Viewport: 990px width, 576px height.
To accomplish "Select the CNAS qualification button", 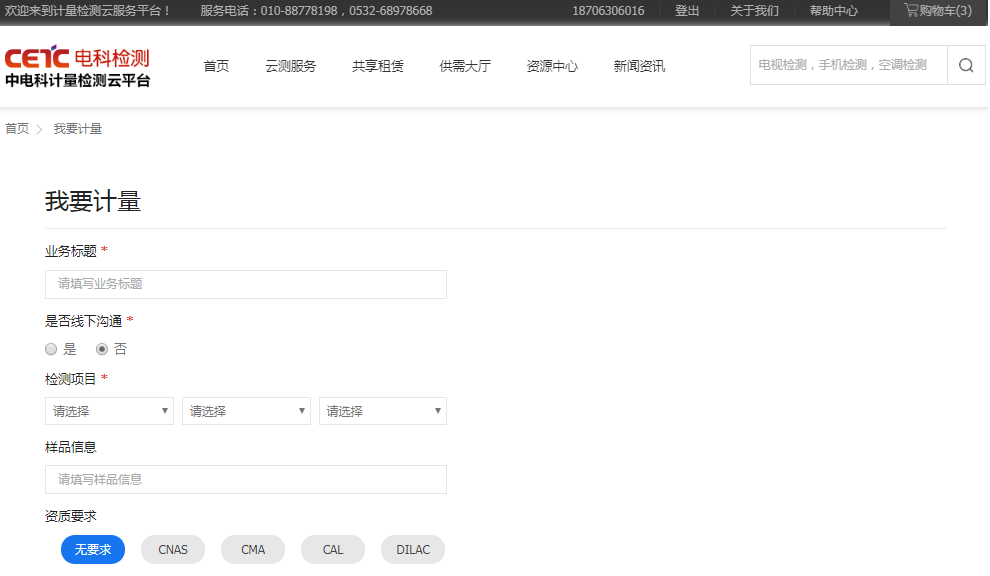I will 173,550.
